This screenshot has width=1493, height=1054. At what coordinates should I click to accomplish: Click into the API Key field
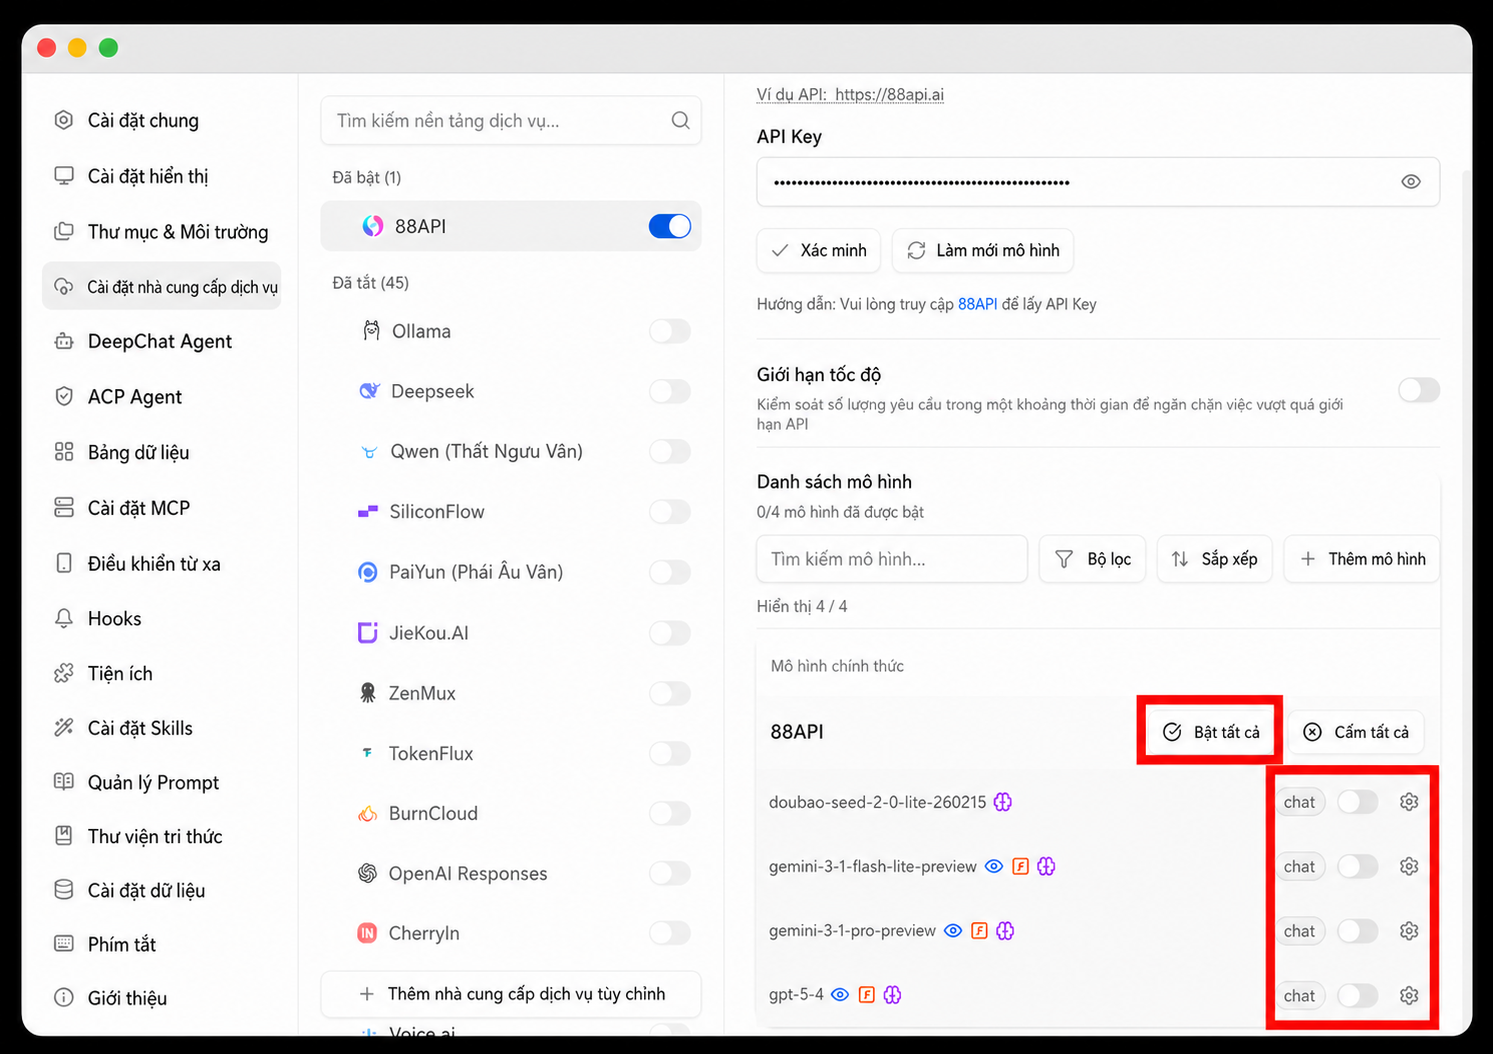1098,182
